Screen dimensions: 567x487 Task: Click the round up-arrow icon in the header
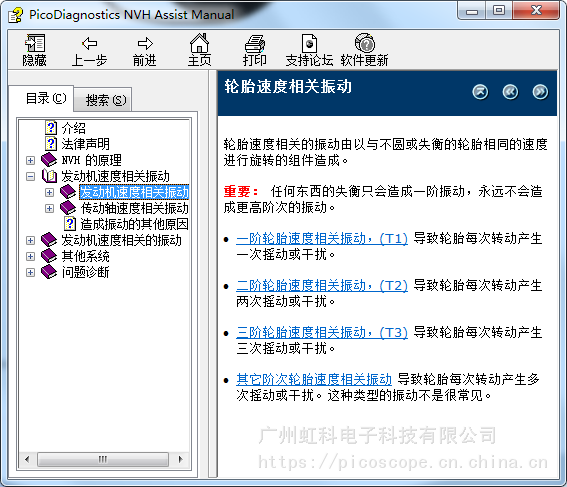pyautogui.click(x=480, y=92)
